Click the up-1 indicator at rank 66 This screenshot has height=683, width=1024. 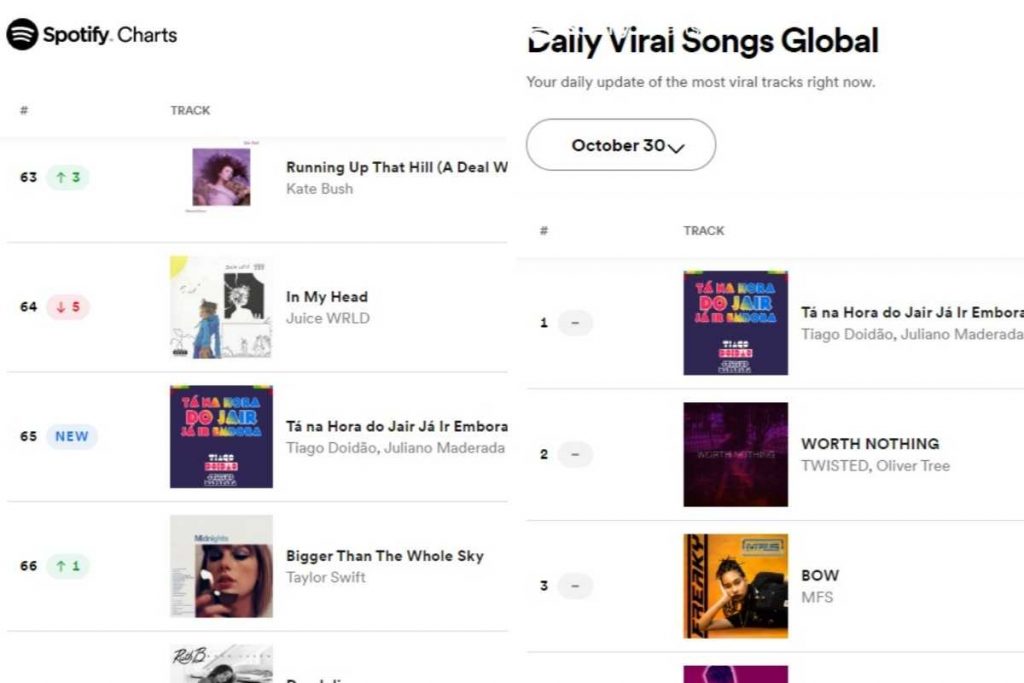click(x=68, y=566)
